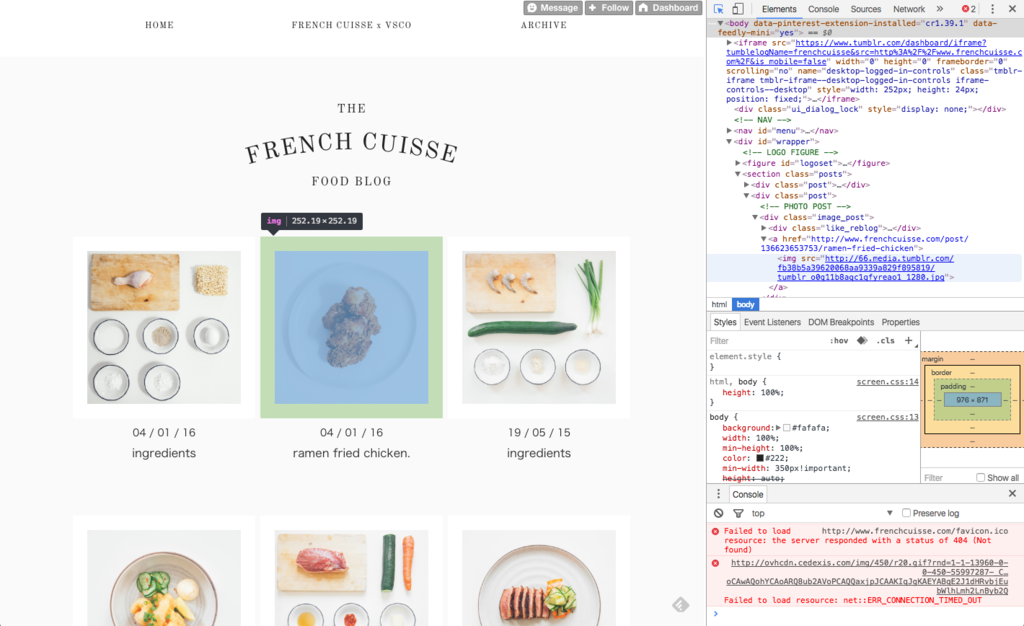Image resolution: width=1024 pixels, height=626 pixels.
Task: Switch to the Elements tab
Action: click(779, 9)
